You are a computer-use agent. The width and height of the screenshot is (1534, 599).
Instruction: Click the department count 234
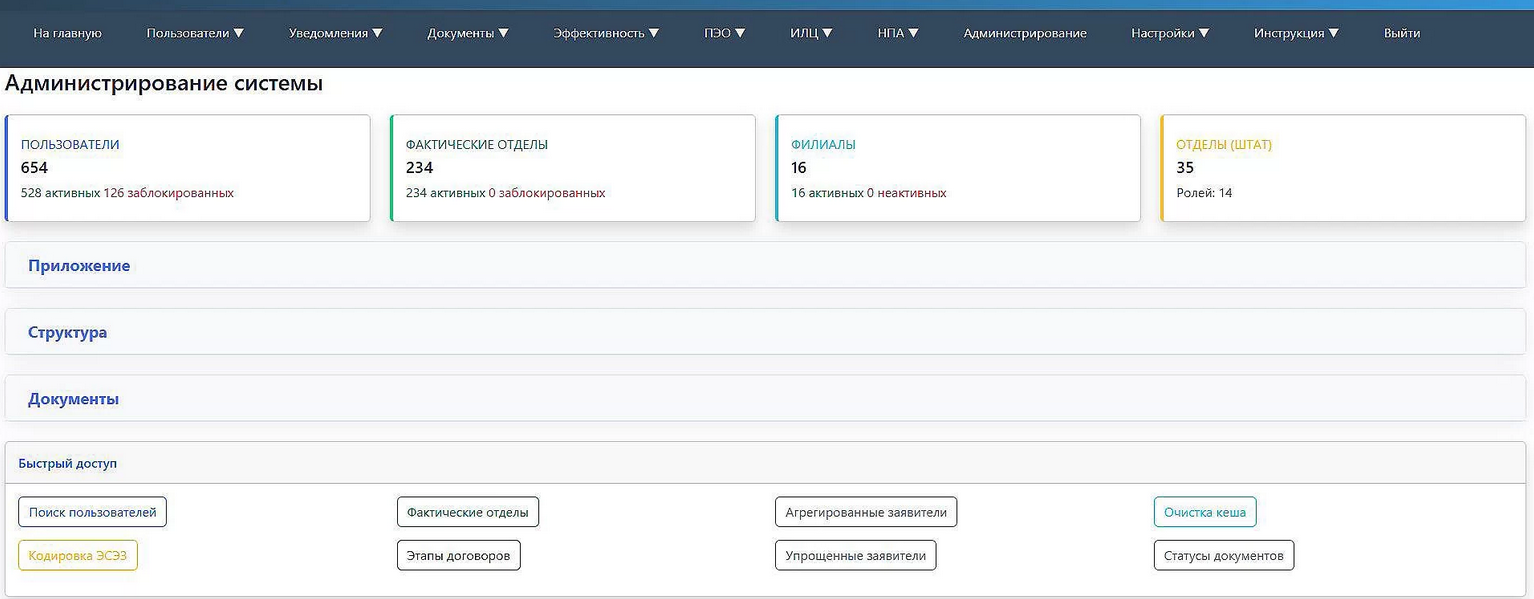419,168
